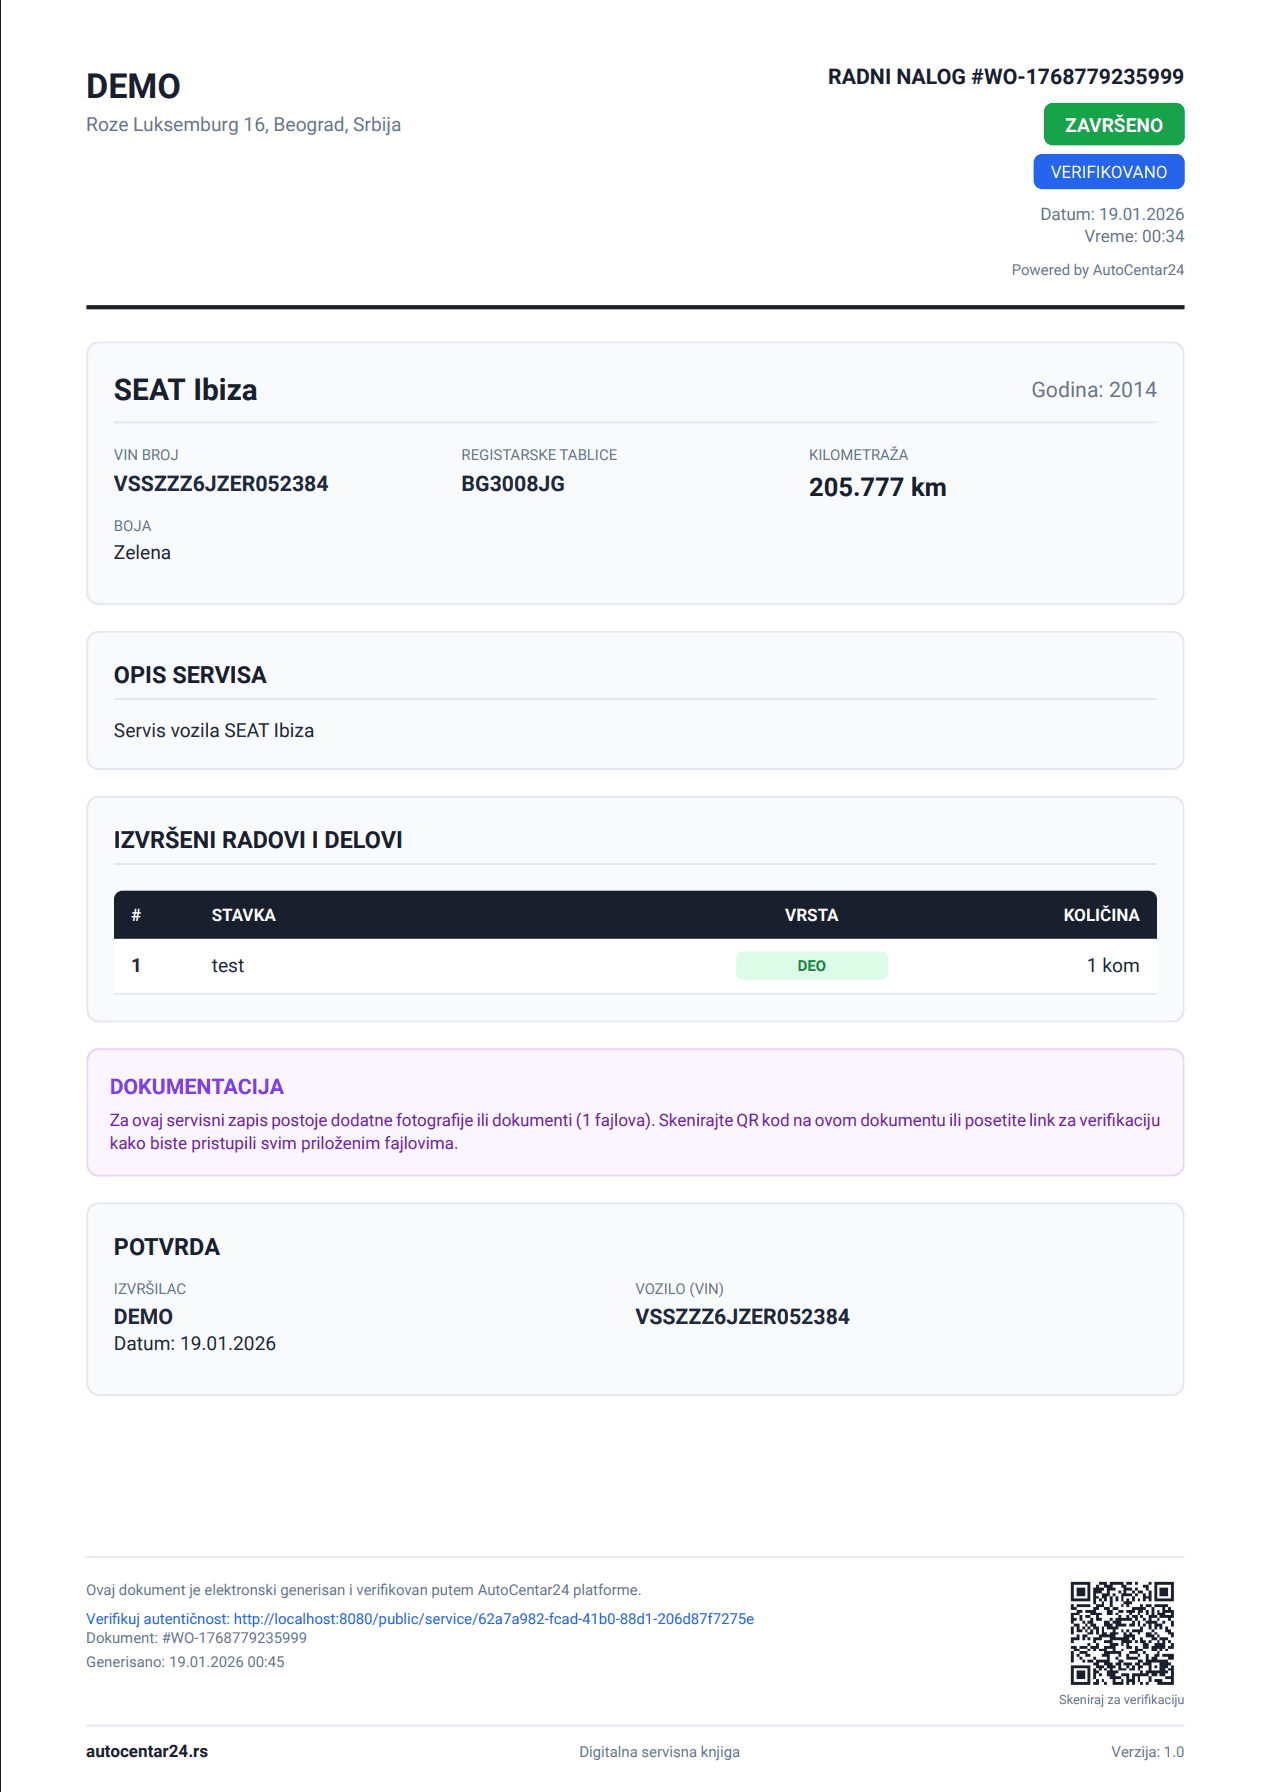Open the localhost verification link
The height and width of the screenshot is (1792, 1266).
click(x=493, y=1618)
